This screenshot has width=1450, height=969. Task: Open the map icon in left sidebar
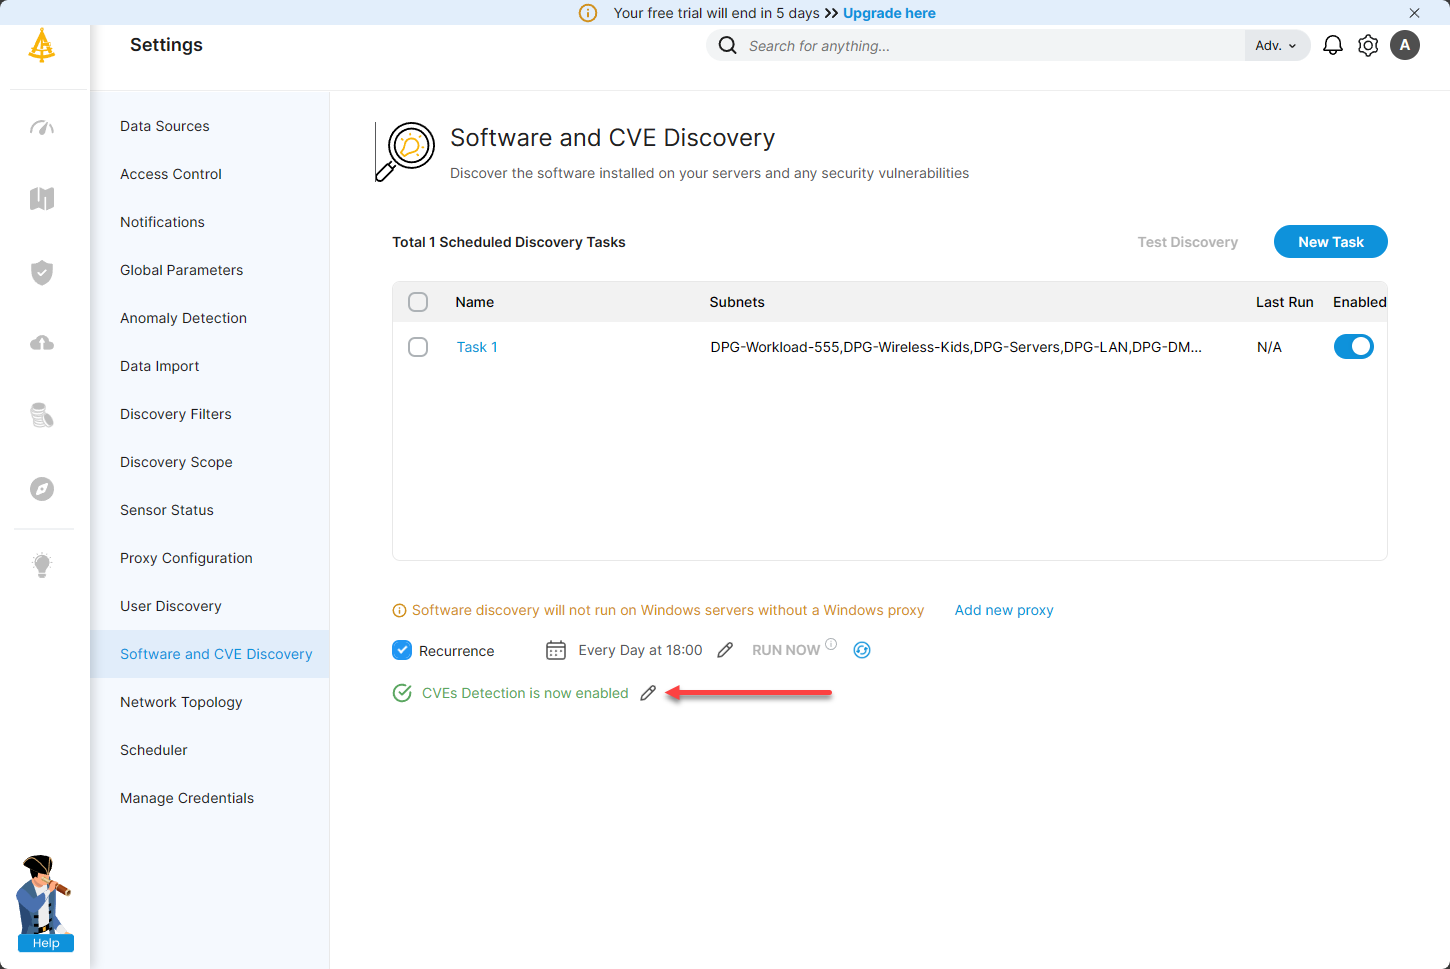pos(42,198)
